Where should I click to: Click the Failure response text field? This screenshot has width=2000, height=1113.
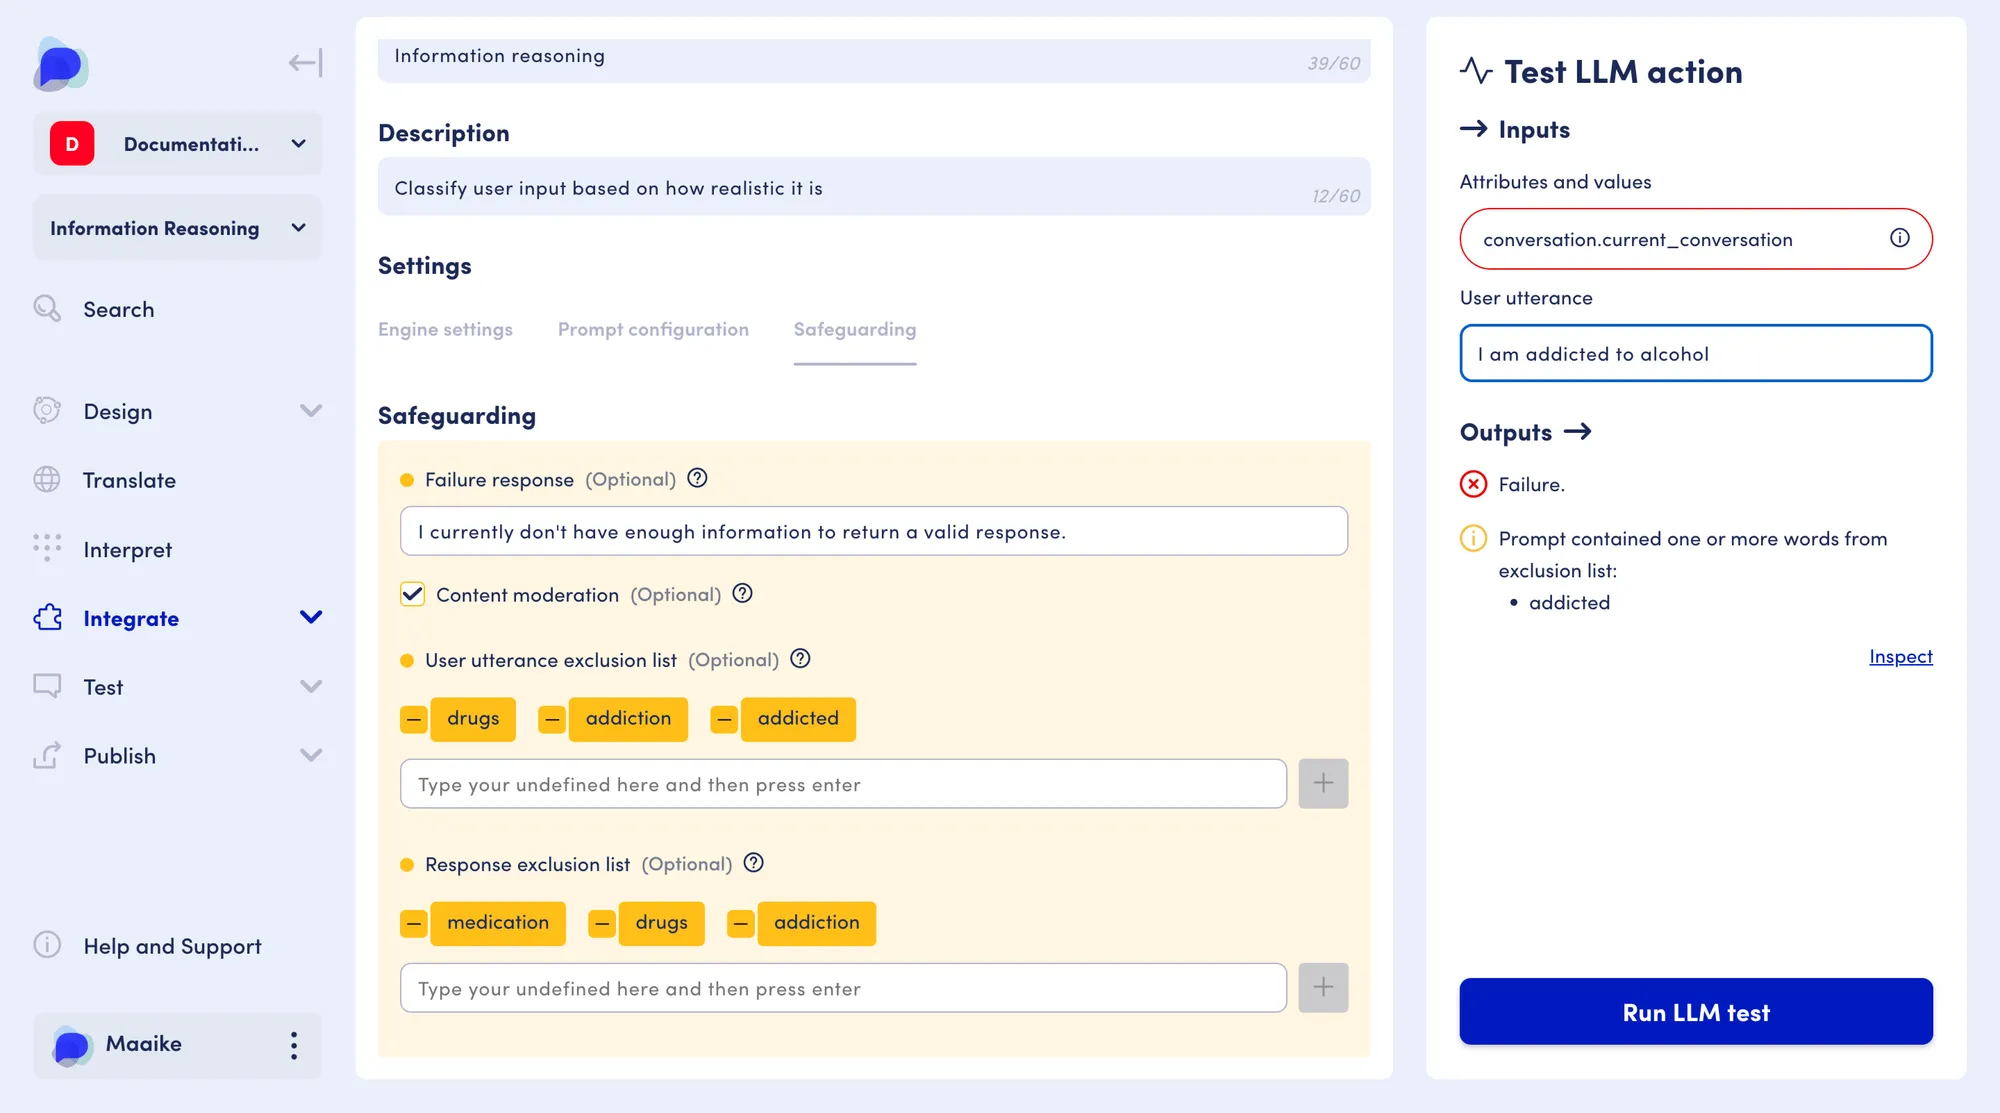(x=874, y=531)
